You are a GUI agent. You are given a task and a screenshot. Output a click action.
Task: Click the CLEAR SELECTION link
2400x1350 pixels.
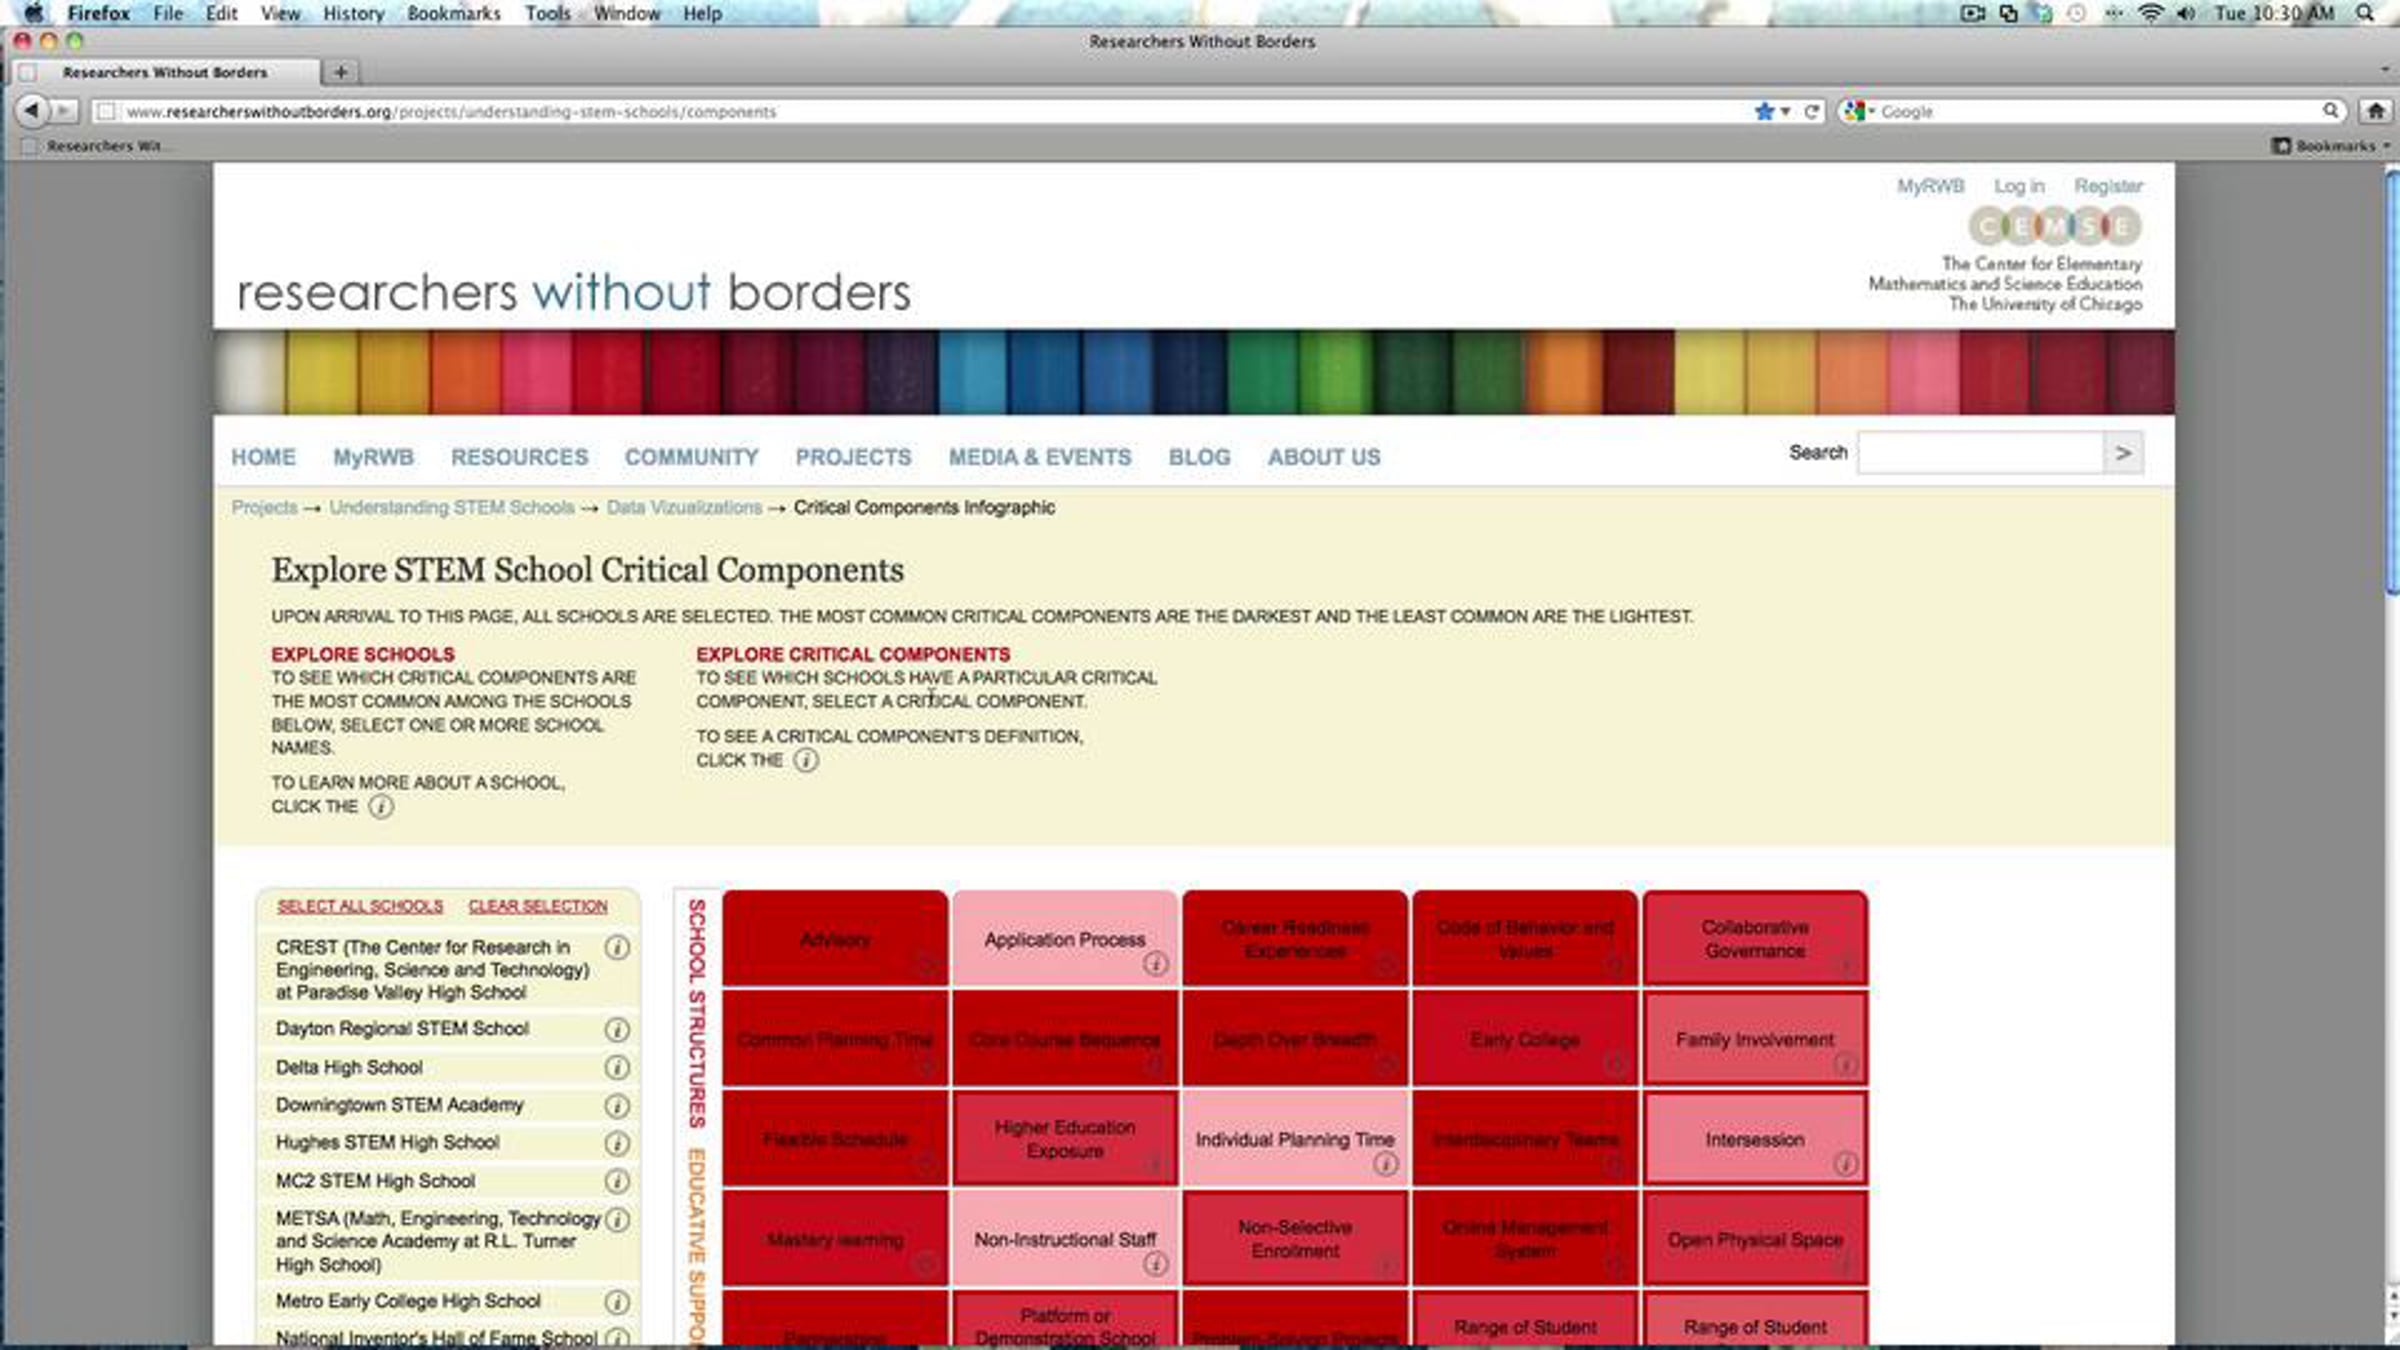coord(538,906)
